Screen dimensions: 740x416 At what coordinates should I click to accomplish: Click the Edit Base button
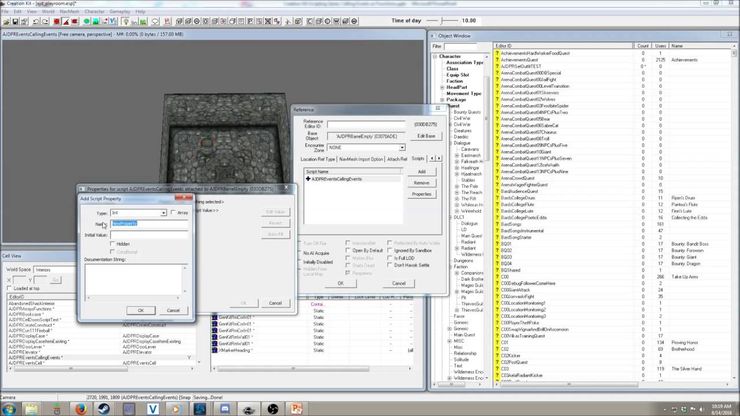pos(426,135)
